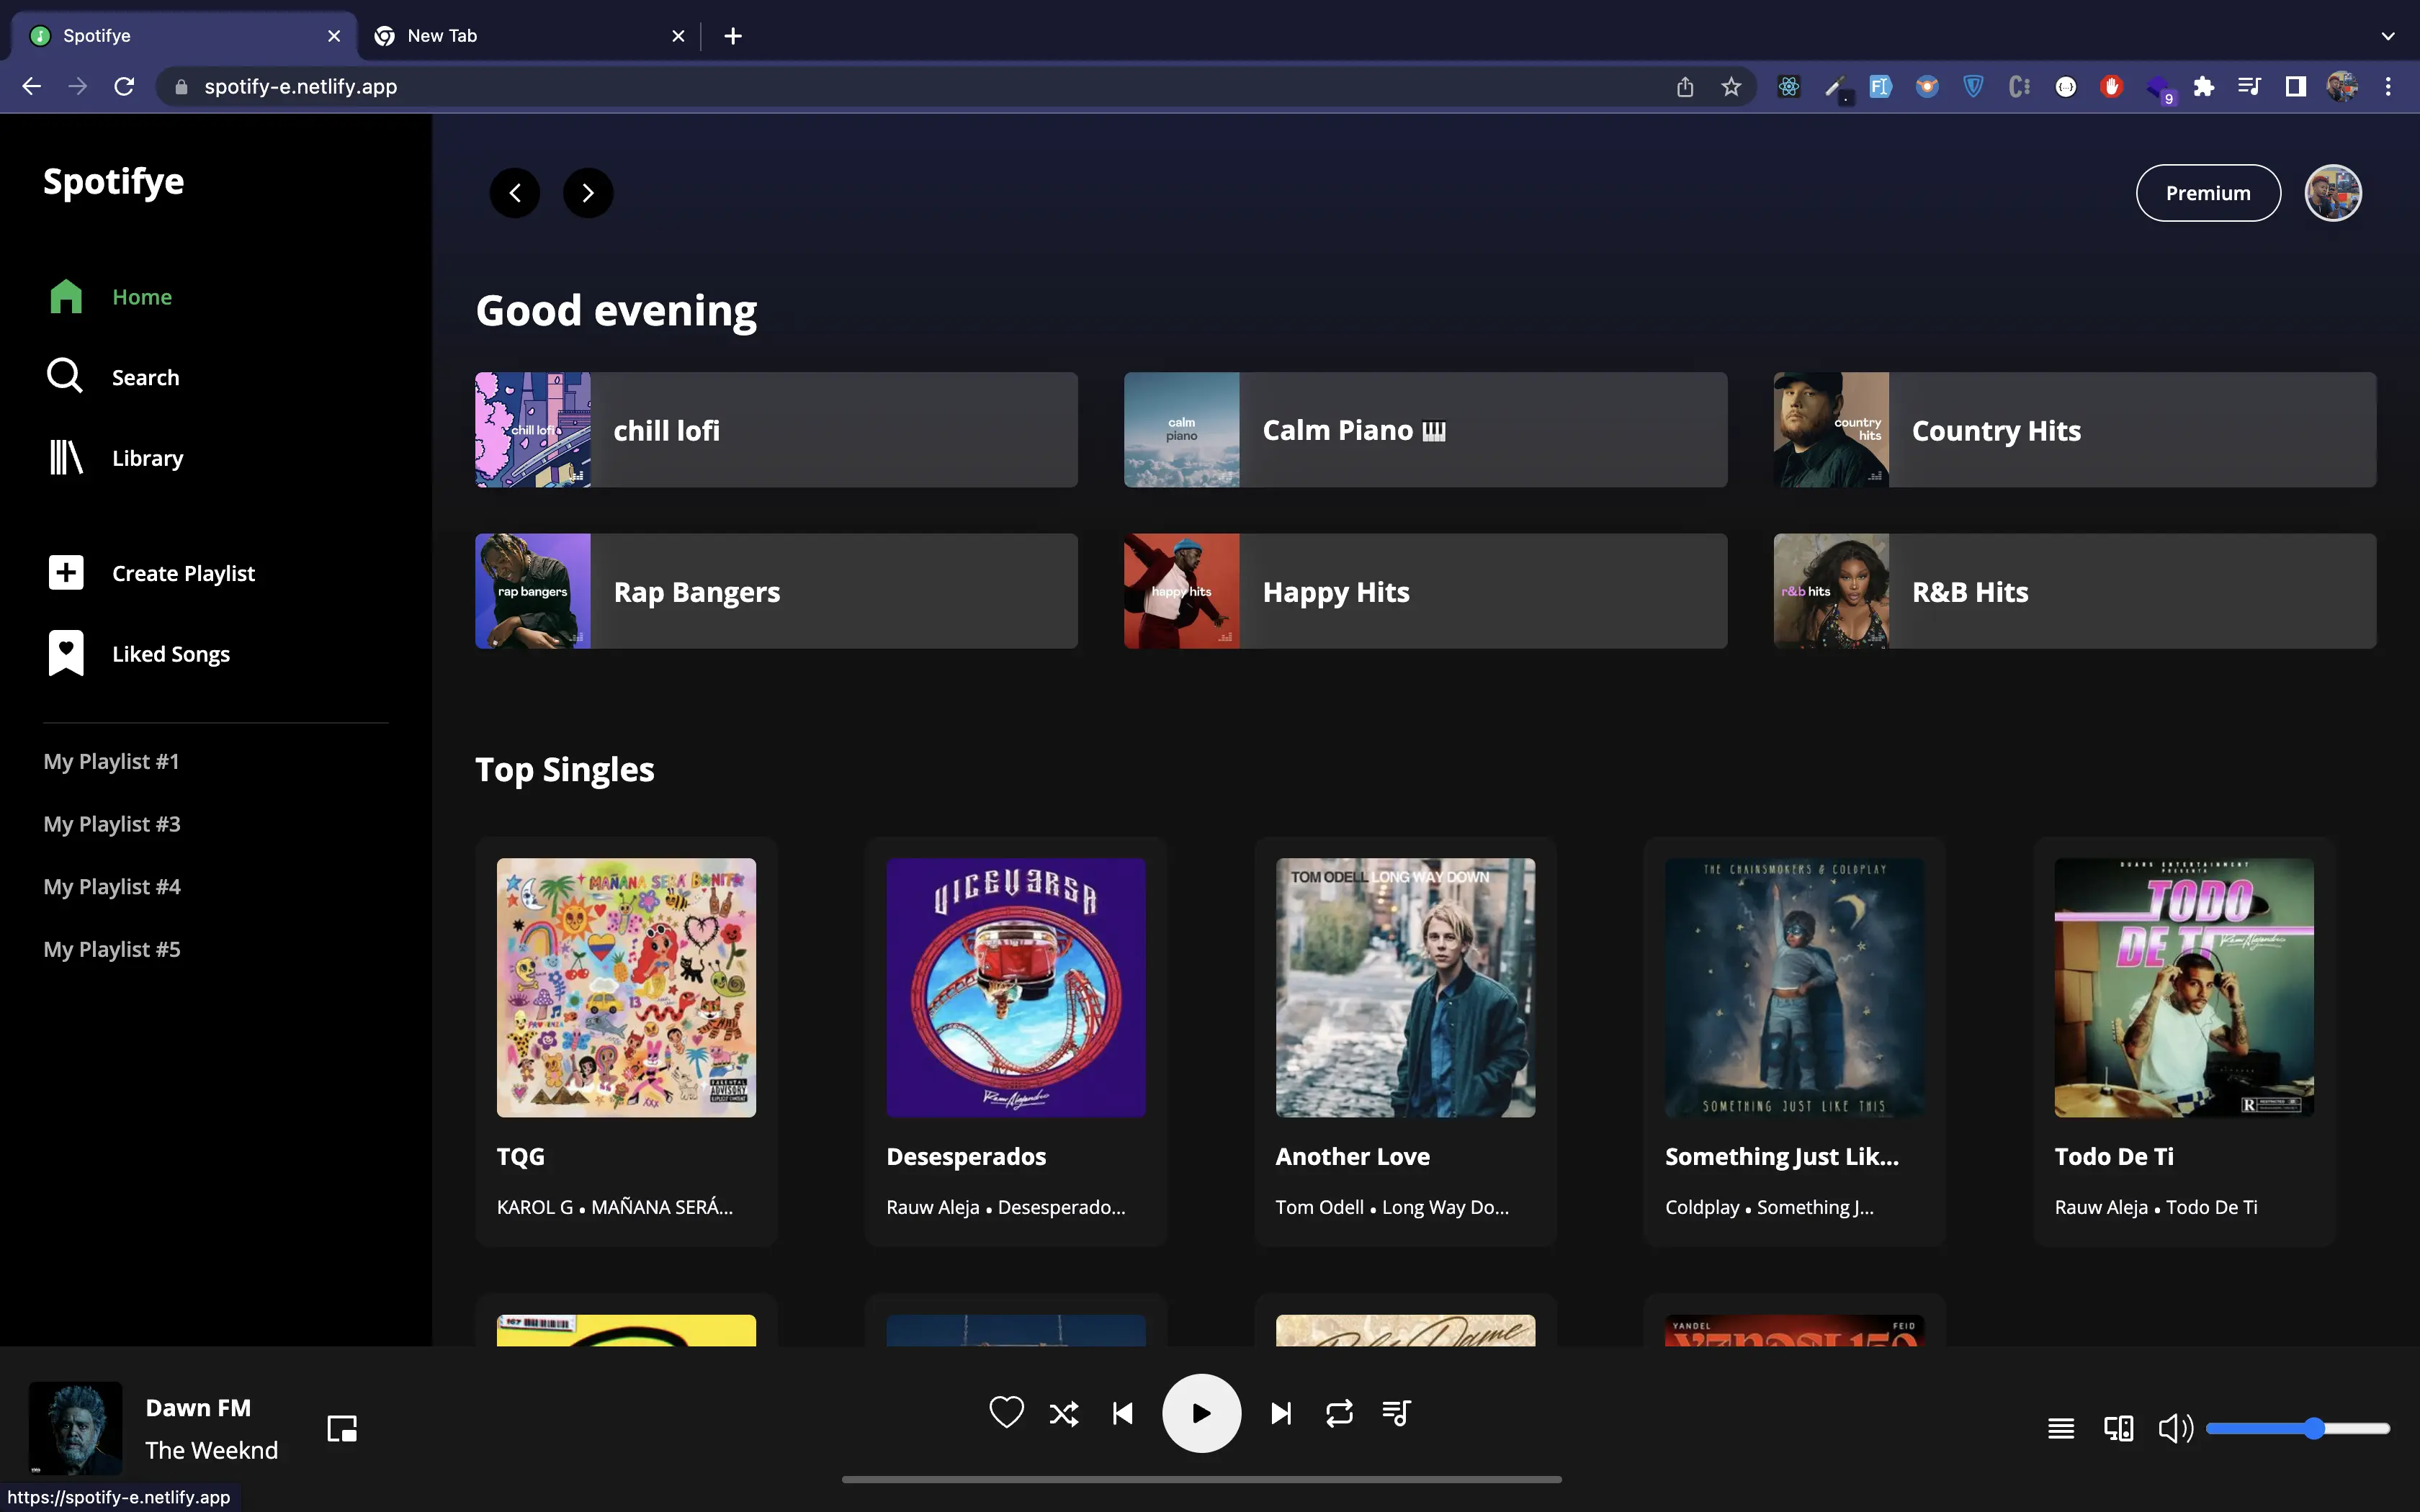This screenshot has height=1512, width=2420.
Task: Open Library in the sidebar
Action: pos(115,458)
